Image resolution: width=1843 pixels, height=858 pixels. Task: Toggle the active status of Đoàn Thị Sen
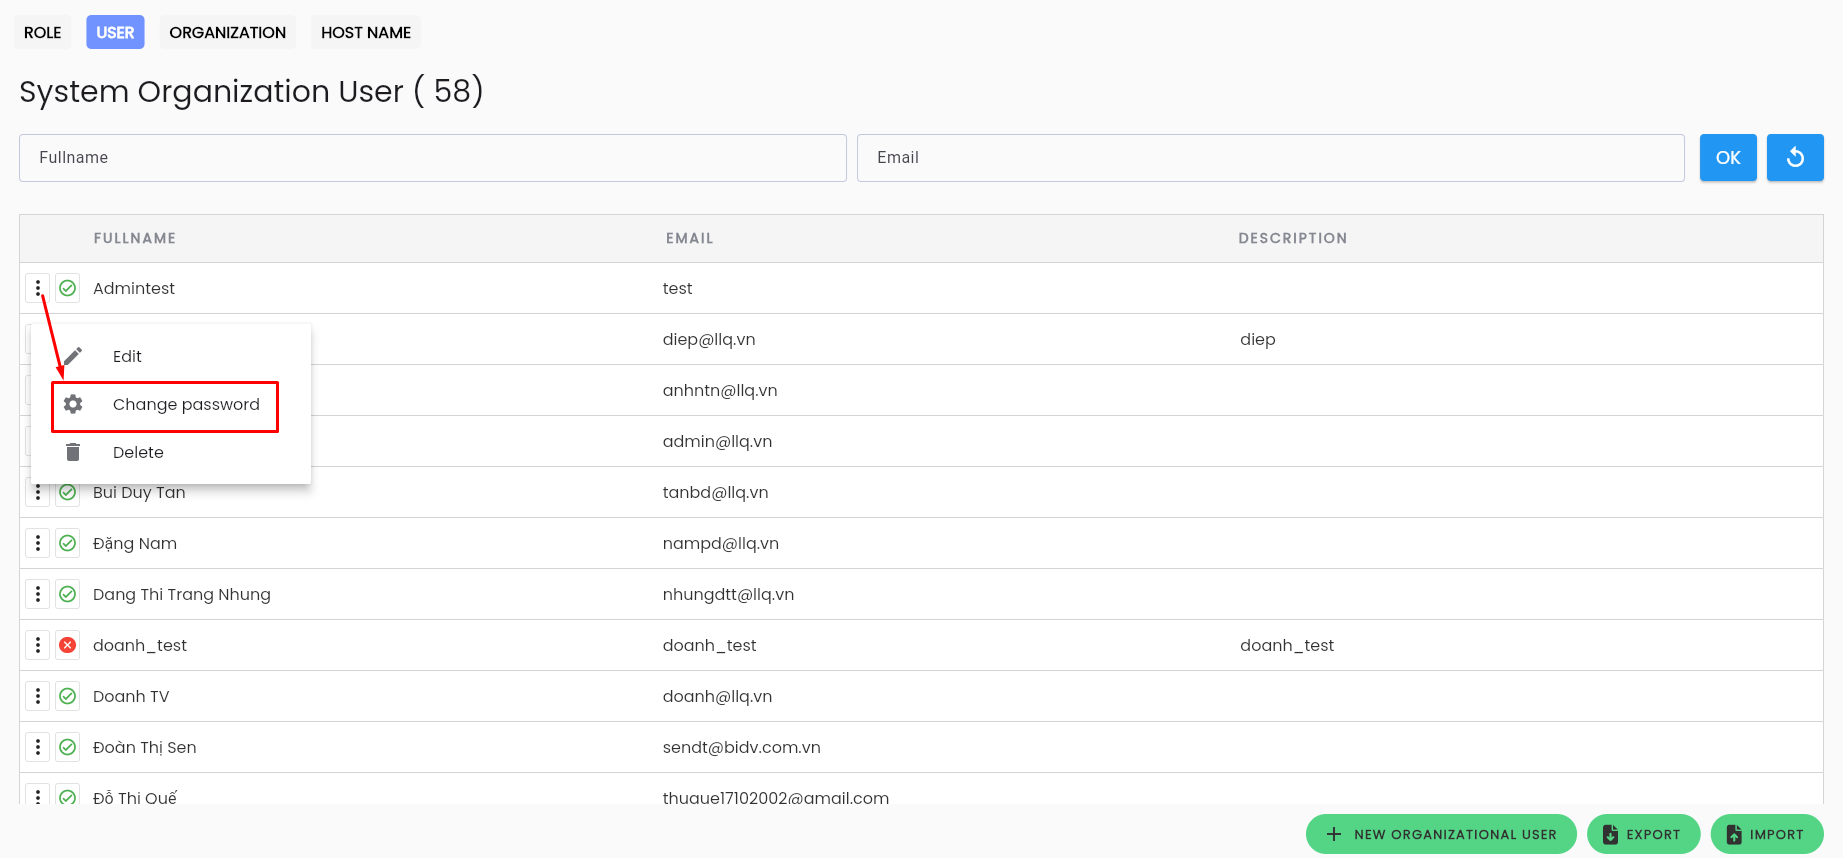pos(68,747)
